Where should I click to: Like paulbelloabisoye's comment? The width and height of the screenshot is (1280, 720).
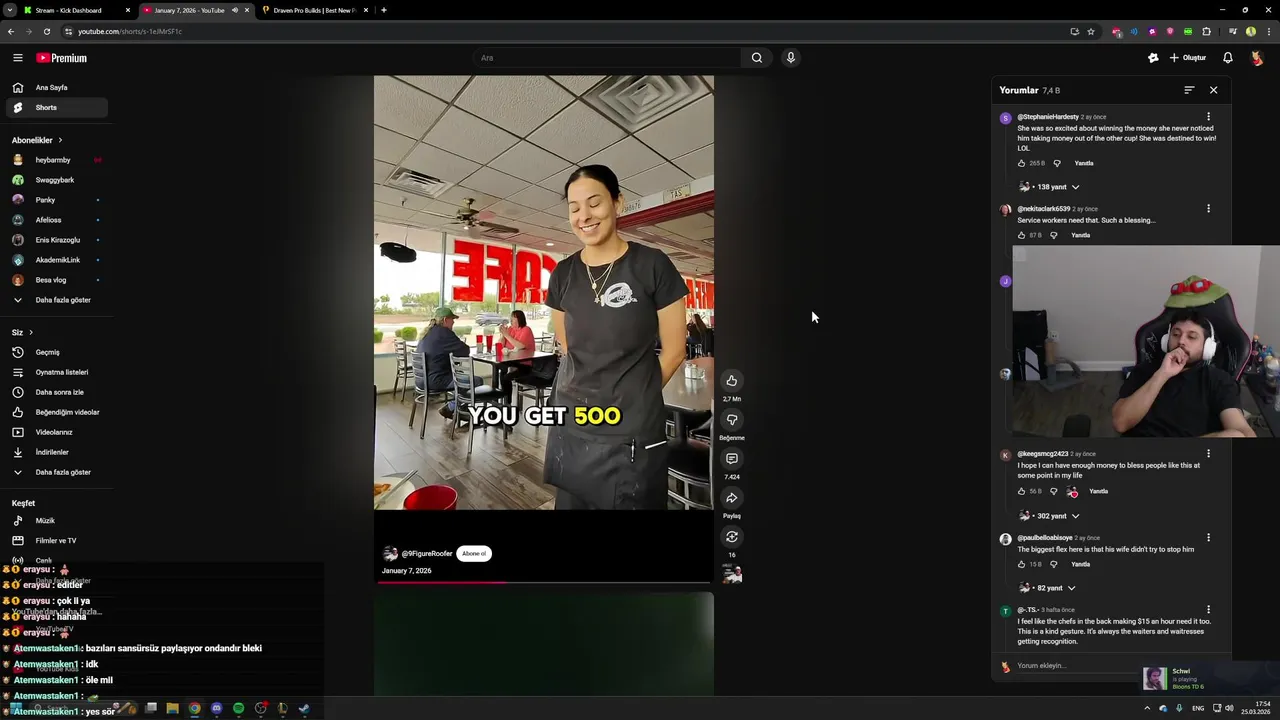pos(1021,564)
